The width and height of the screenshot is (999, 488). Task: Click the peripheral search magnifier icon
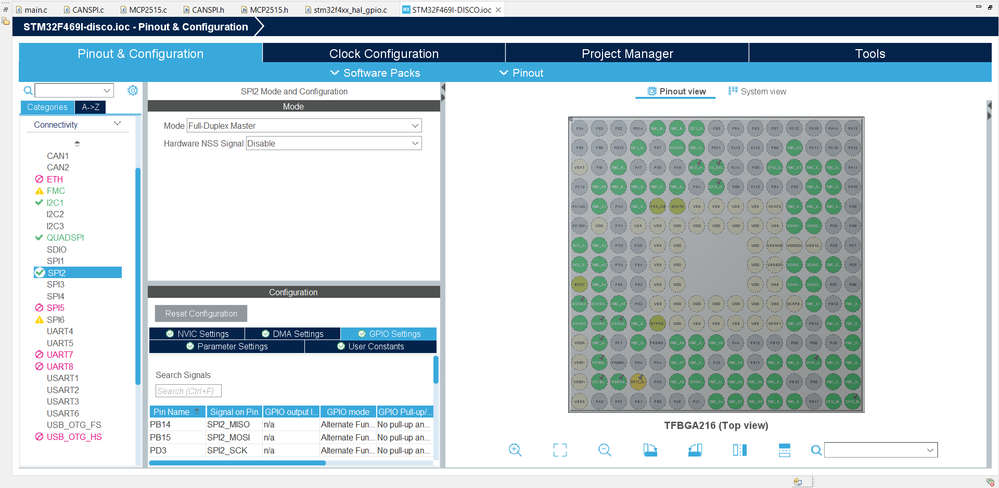pyautogui.click(x=28, y=90)
